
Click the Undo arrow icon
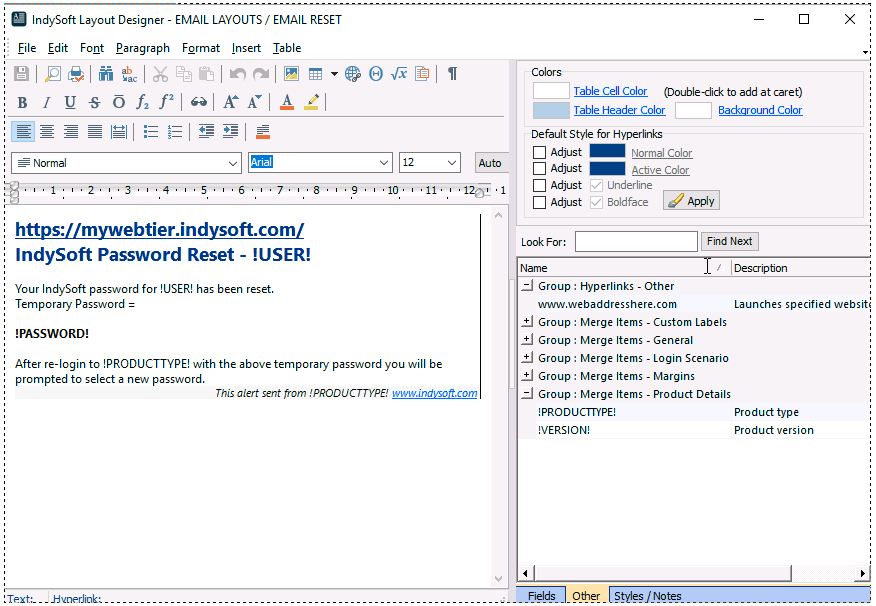click(x=237, y=74)
